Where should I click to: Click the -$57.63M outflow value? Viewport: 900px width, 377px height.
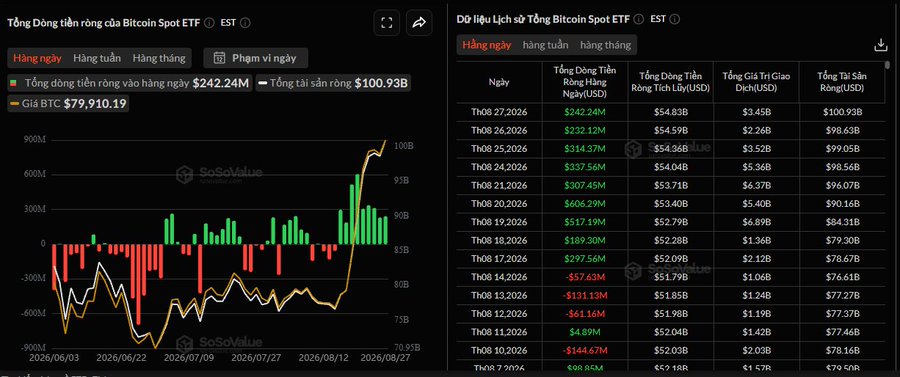click(585, 277)
